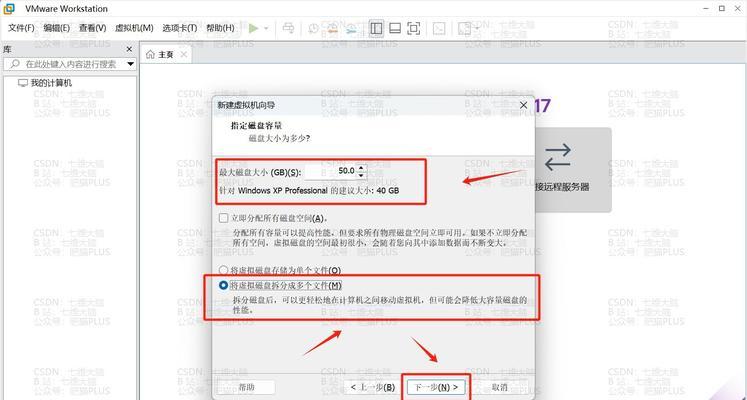This screenshot has height=400, width=747.
Task: Click the stretch guest display icon
Action: [464, 29]
